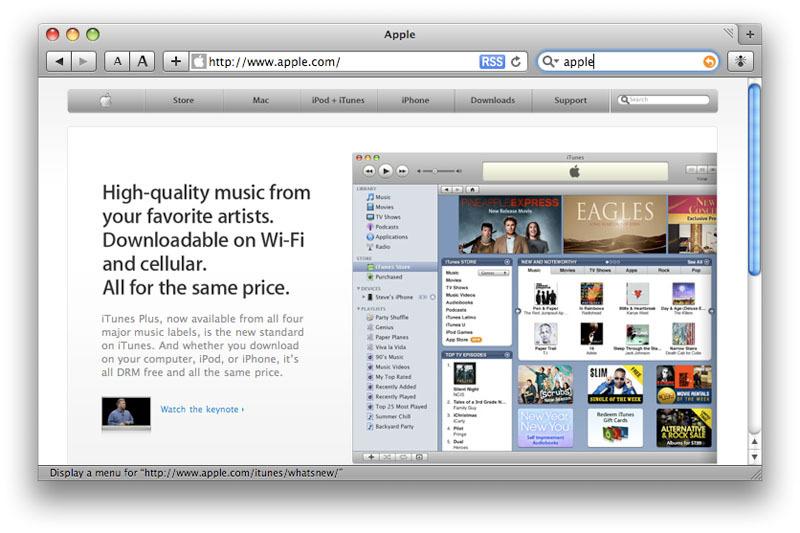
Task: Go forward using Safari's forward arrow
Action: (83, 62)
